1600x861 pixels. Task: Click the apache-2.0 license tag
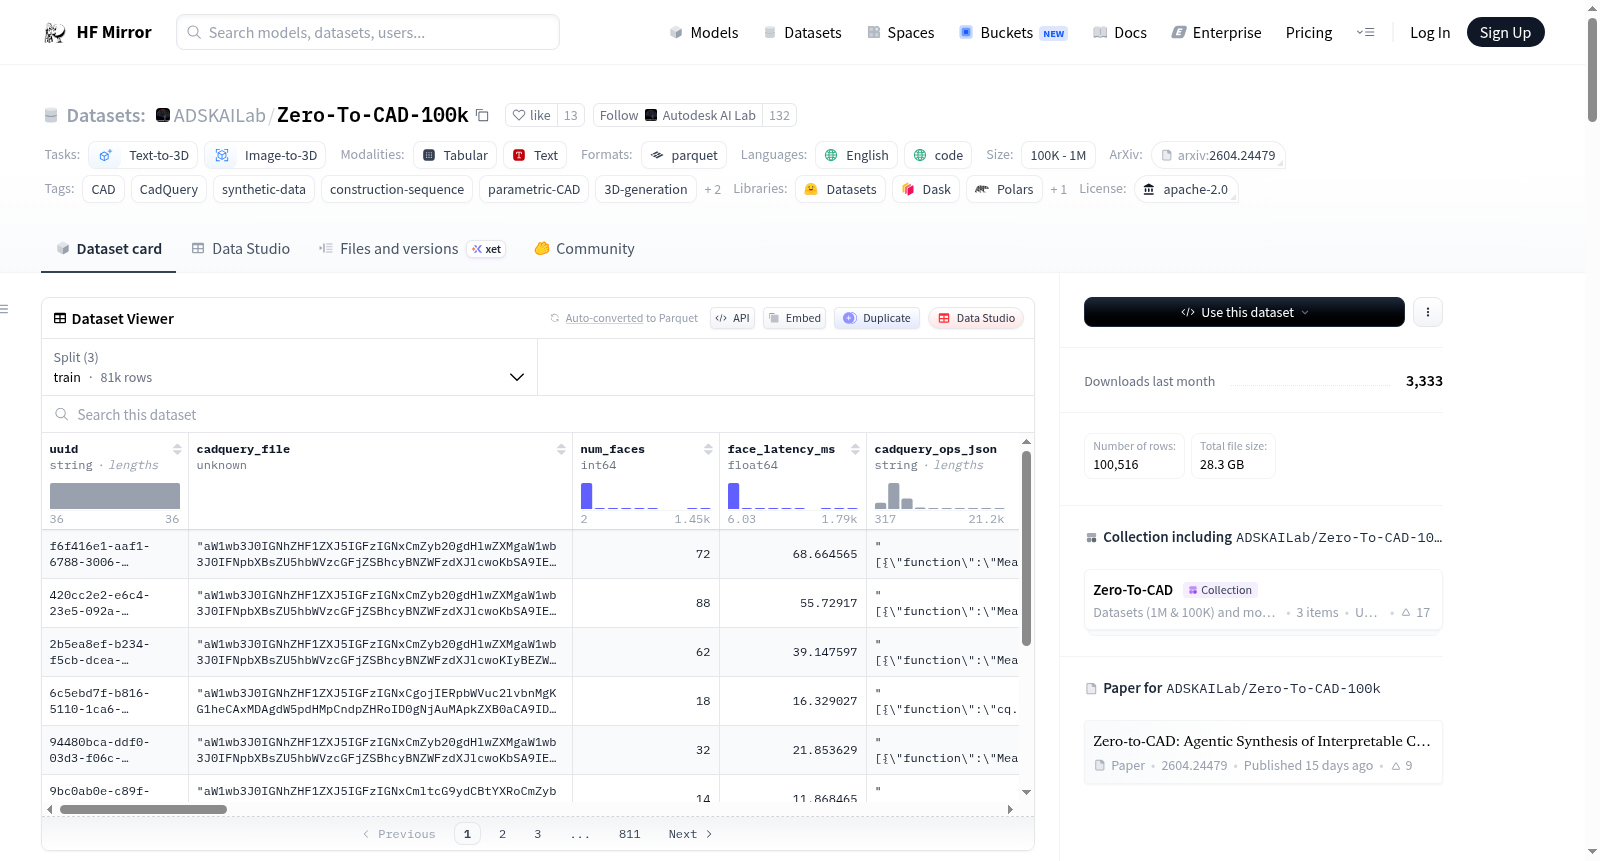(1186, 189)
